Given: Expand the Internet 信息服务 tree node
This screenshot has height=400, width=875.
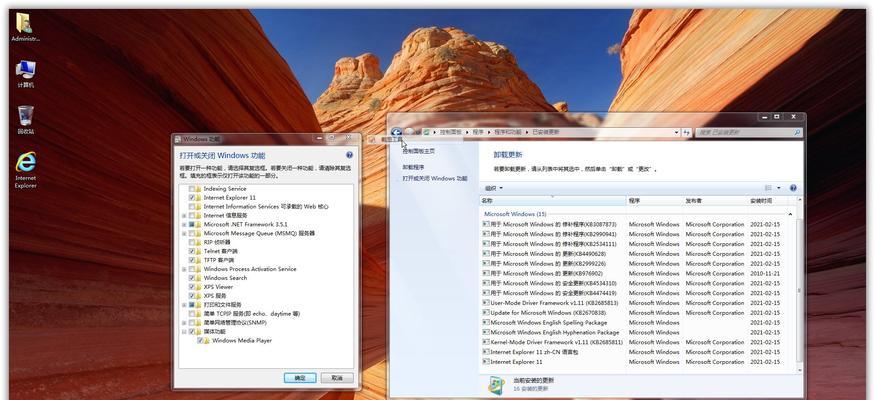Looking at the screenshot, I should 184,215.
